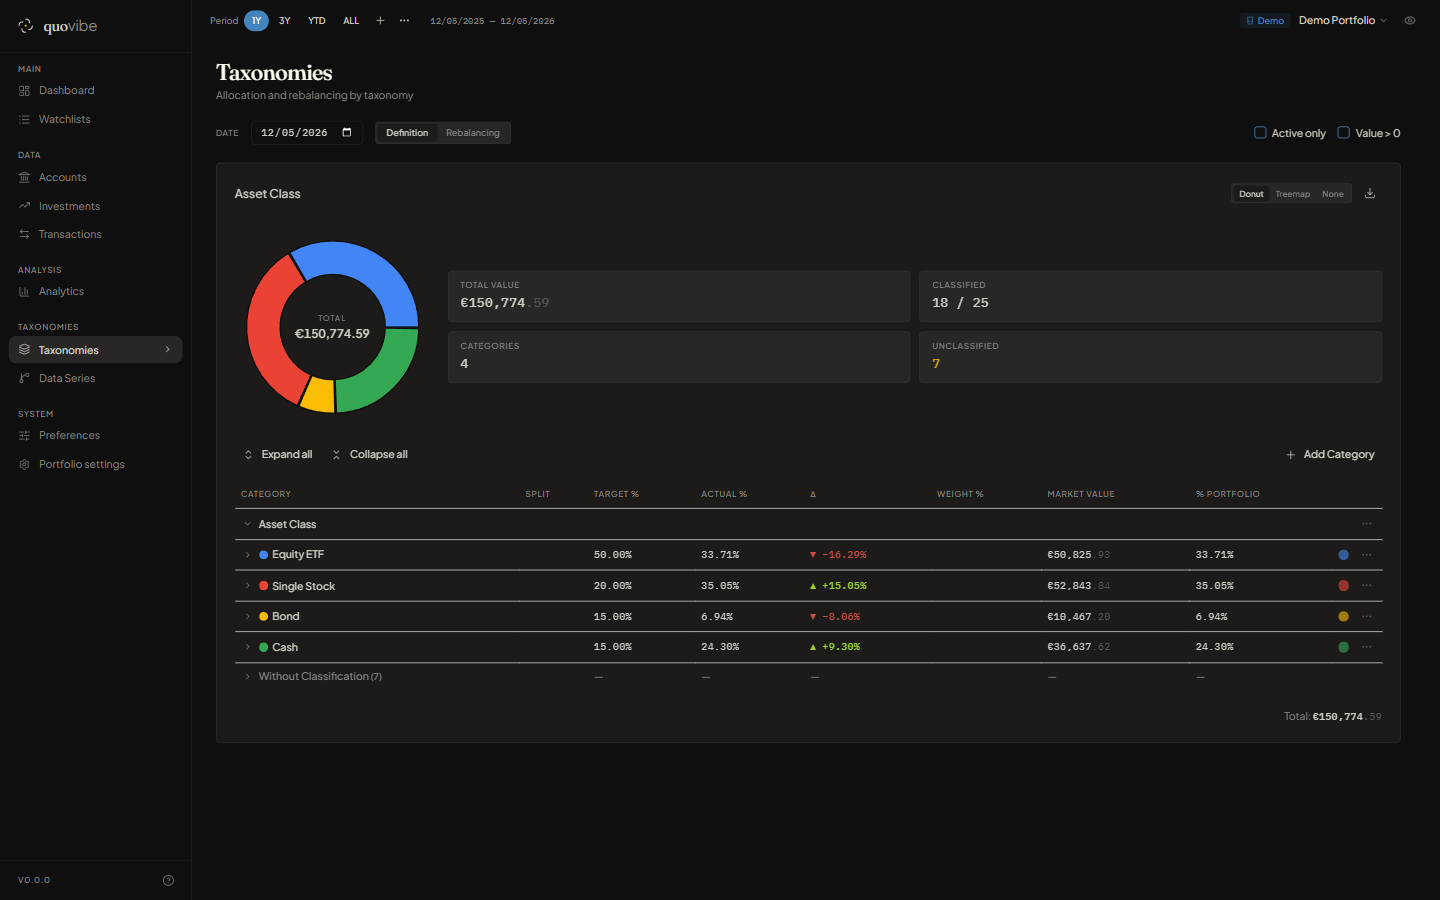Image resolution: width=1440 pixels, height=900 pixels.
Task: Open the calendar picker in date field
Action: point(347,133)
